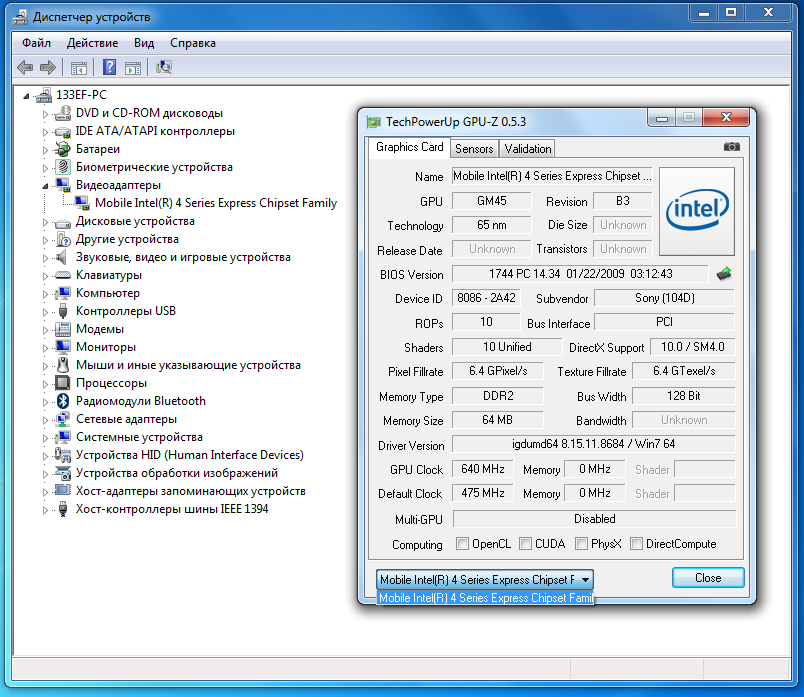Click the BIOS save chip icon
Viewport: 804px width, 697px height.
[725, 273]
